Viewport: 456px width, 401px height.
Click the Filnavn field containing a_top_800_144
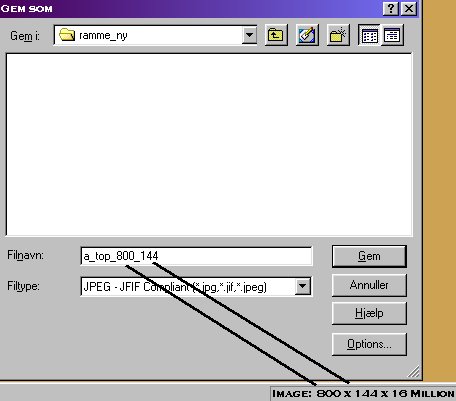tap(196, 256)
